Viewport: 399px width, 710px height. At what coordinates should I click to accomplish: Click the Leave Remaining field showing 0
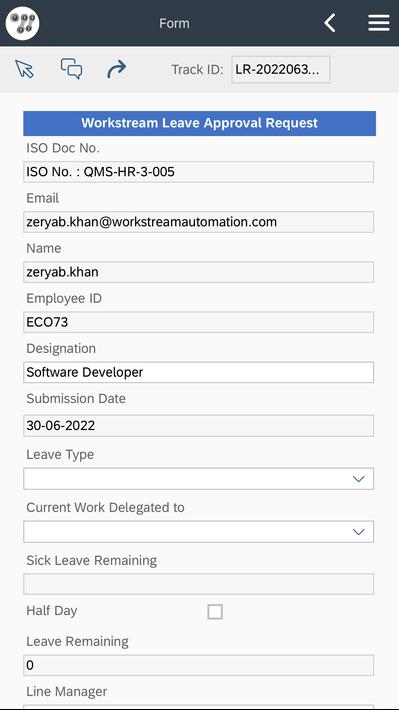[x=198, y=665]
